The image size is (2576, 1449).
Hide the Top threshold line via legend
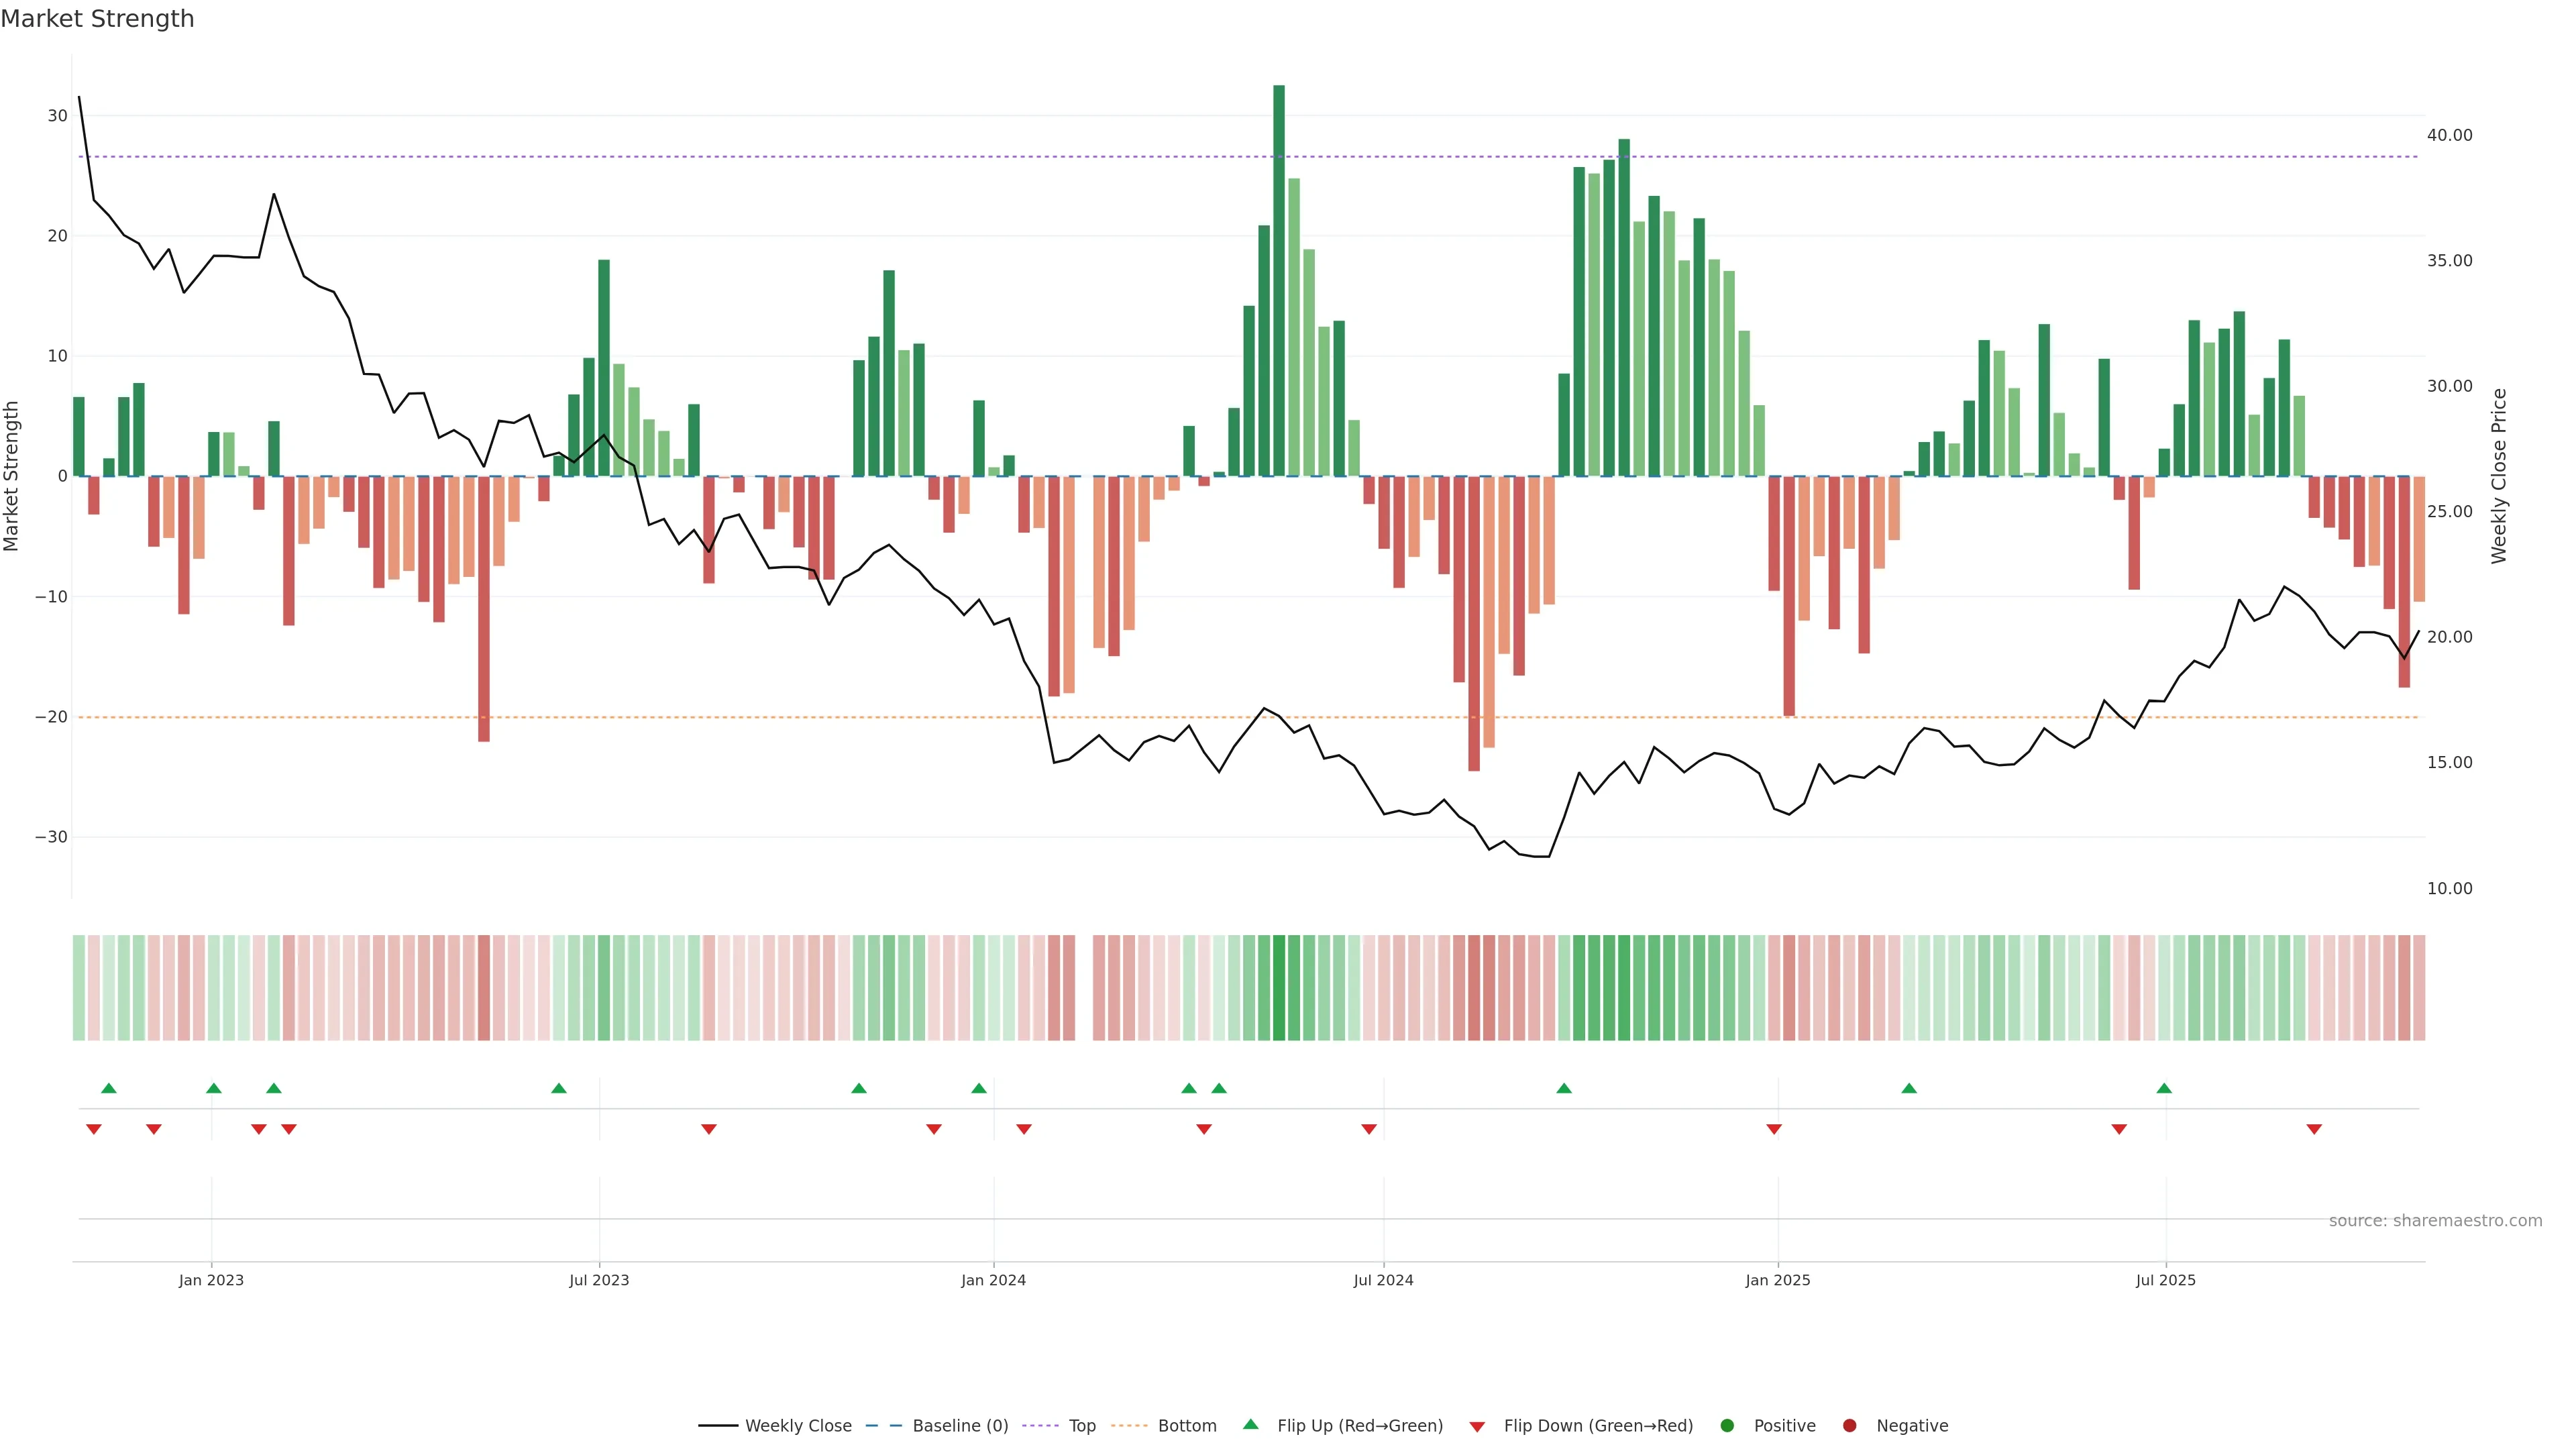point(1081,1426)
